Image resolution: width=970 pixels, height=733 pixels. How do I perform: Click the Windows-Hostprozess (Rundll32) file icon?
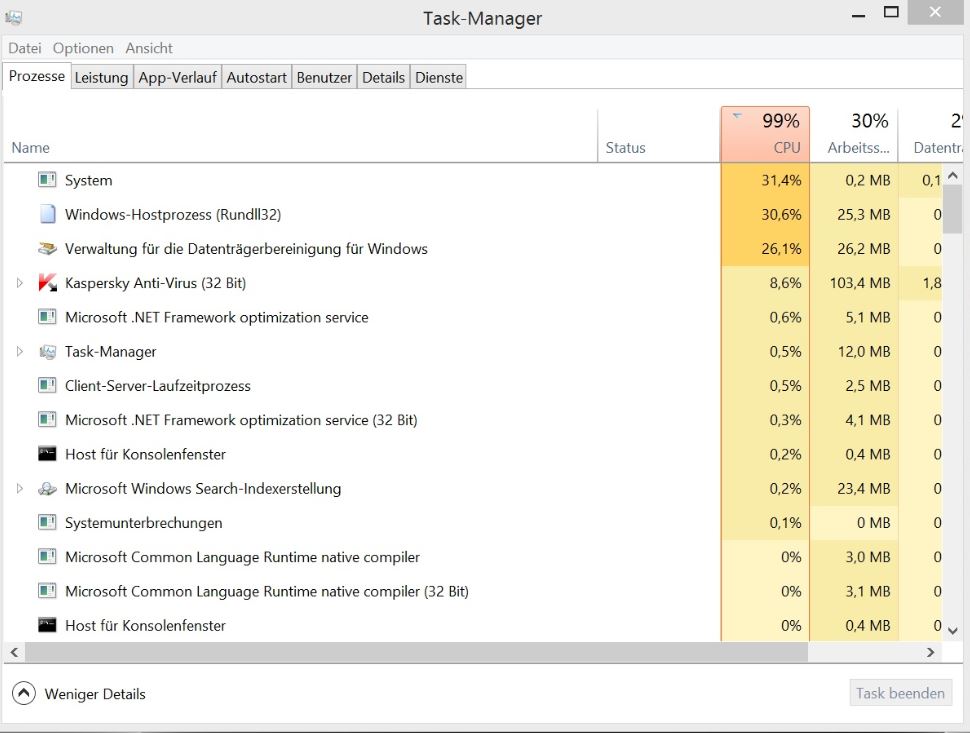(x=47, y=215)
